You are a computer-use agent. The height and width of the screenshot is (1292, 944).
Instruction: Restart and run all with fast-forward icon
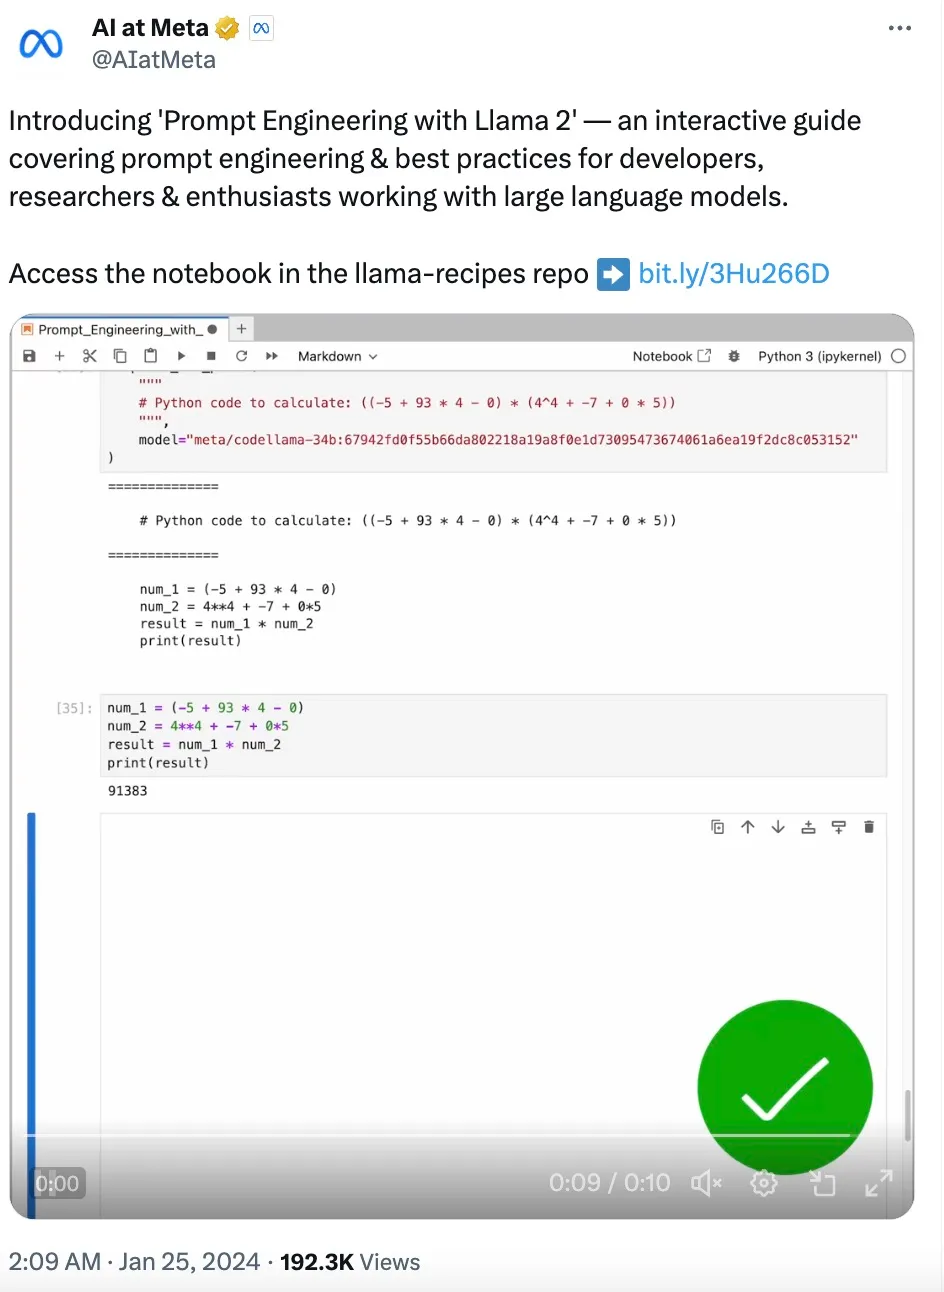tap(272, 356)
